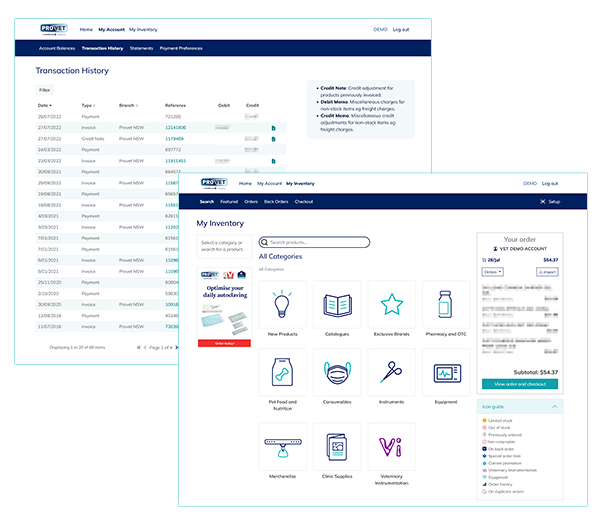The image size is (600, 525).
Task: Switch to the Statements tab
Action: [x=141, y=48]
